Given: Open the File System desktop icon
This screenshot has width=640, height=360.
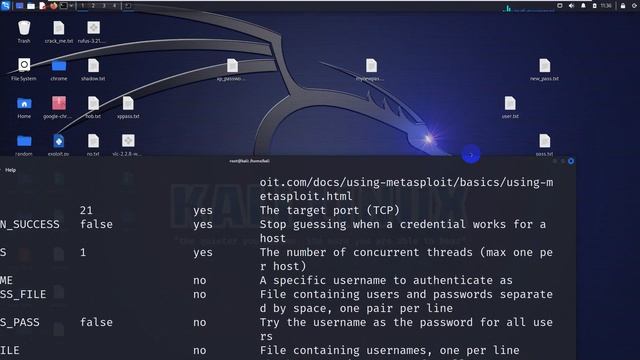Looking at the screenshot, I should pyautogui.click(x=24, y=69).
